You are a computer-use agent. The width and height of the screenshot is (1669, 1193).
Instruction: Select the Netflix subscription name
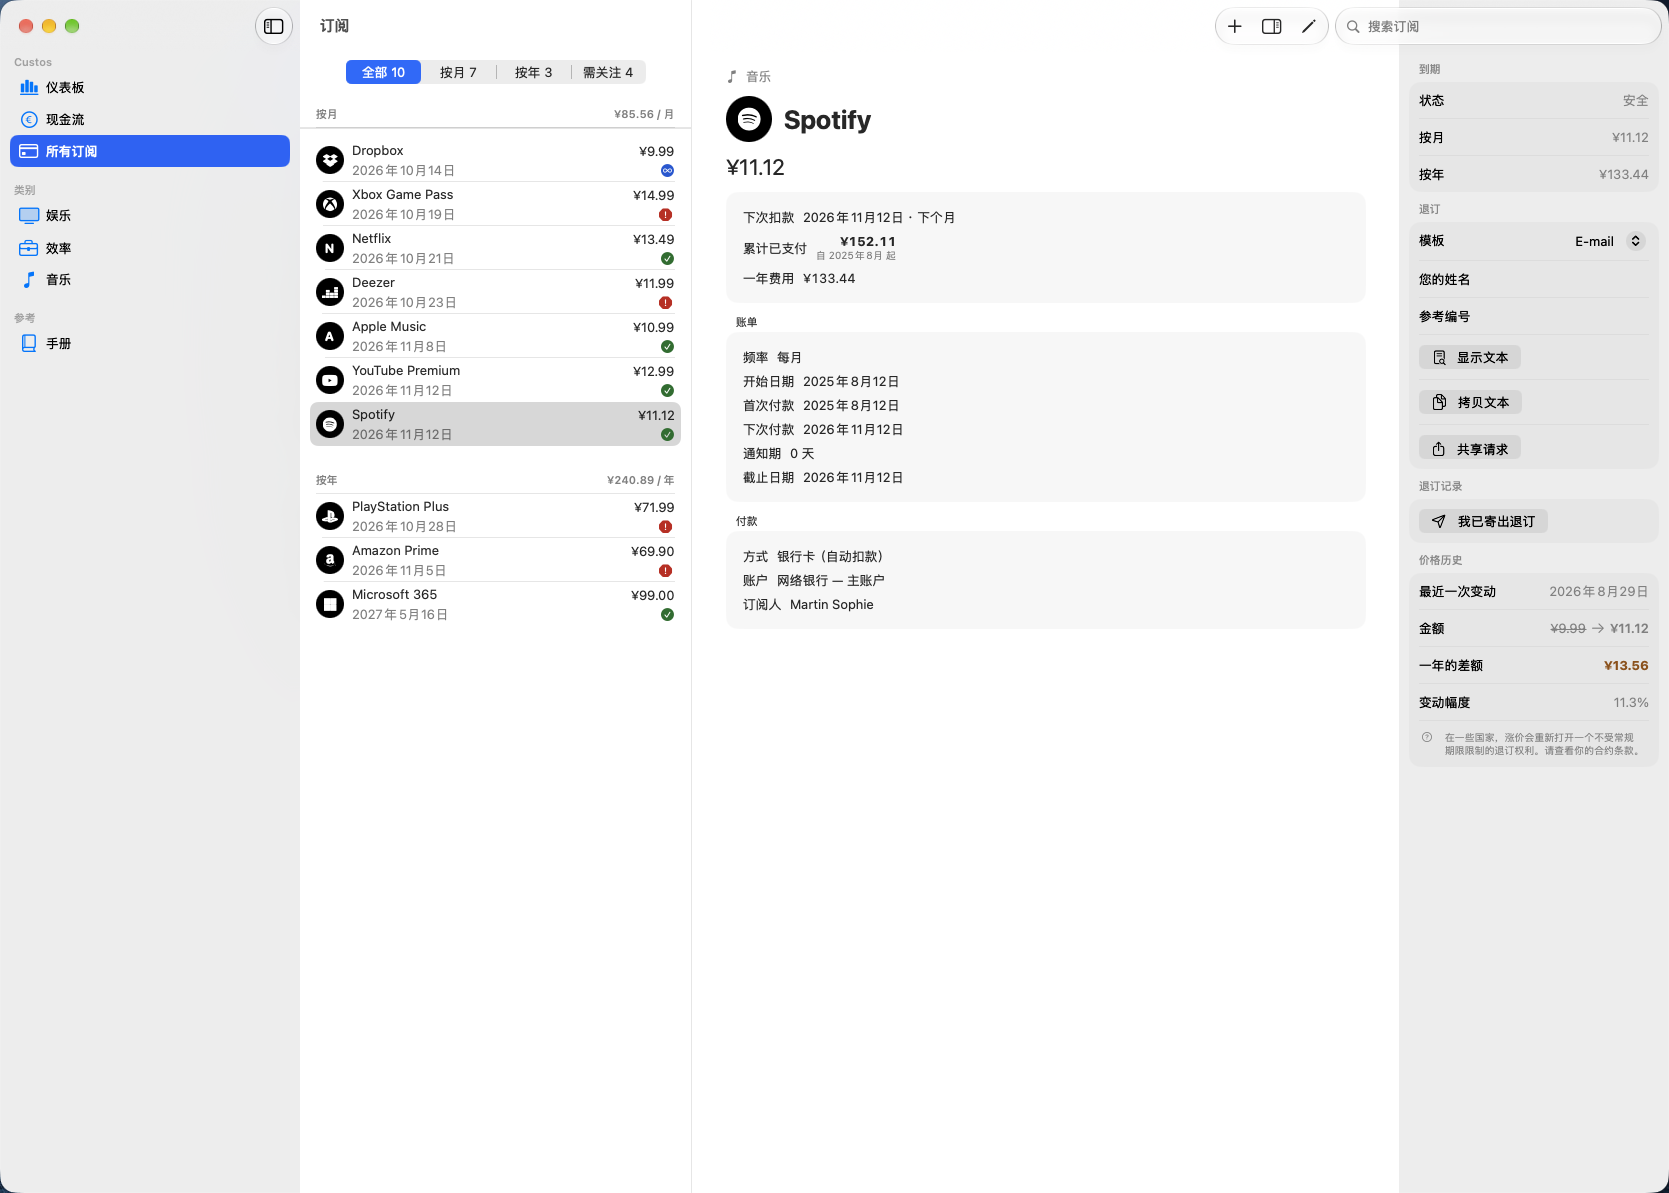click(372, 239)
